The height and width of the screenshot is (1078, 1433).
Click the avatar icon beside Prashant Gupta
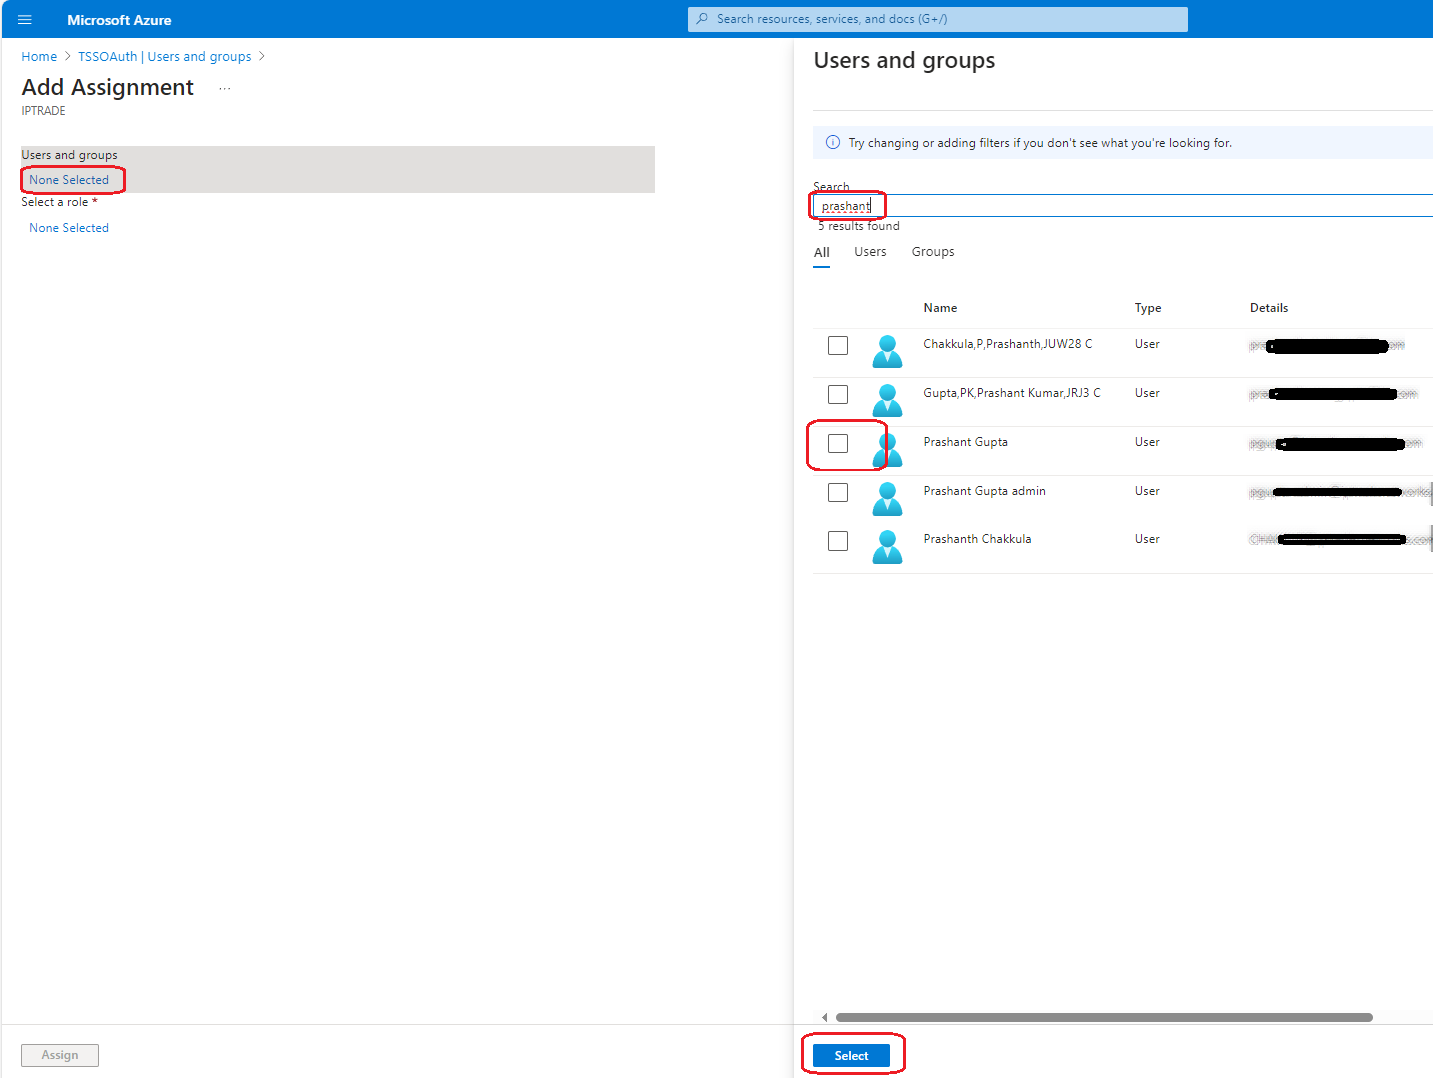click(887, 449)
